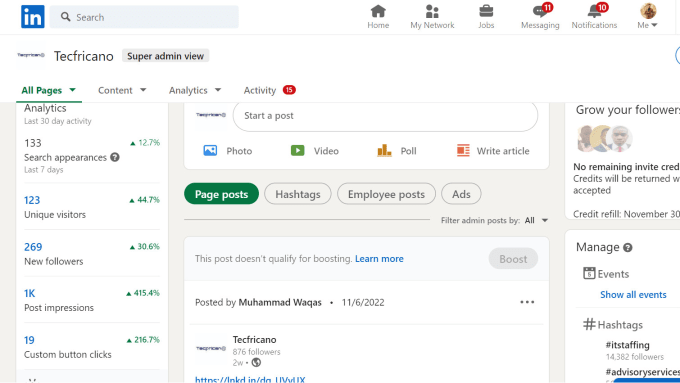Open help for Search appearances
Viewport: 680px width, 383px height.
click(x=115, y=157)
